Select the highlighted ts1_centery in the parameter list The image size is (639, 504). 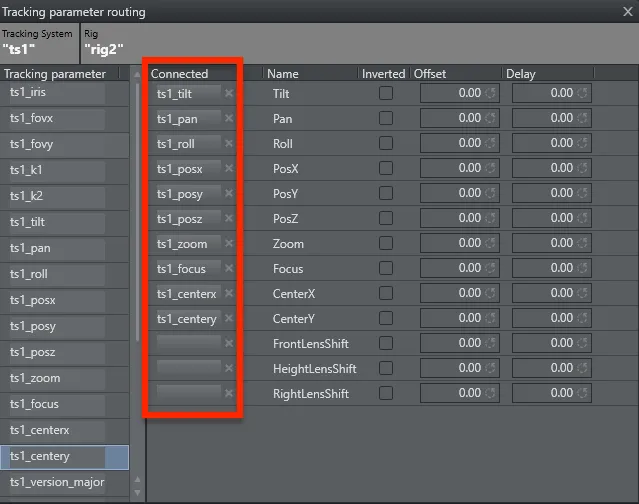coord(64,457)
